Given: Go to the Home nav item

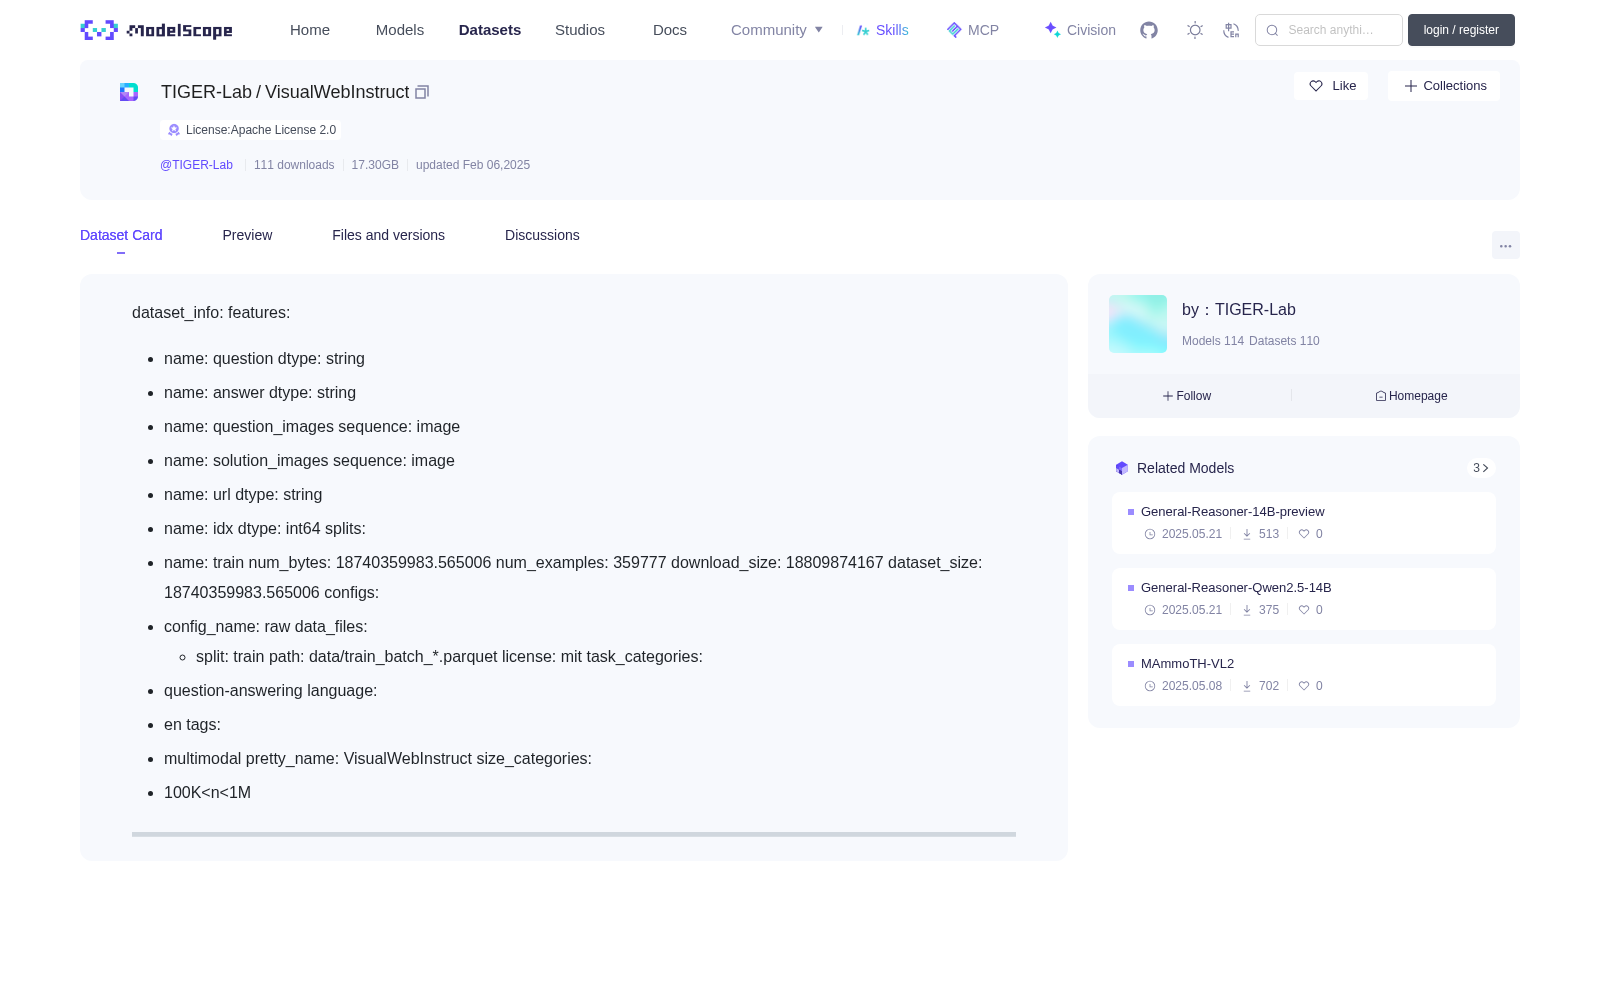Looking at the screenshot, I should (x=310, y=30).
